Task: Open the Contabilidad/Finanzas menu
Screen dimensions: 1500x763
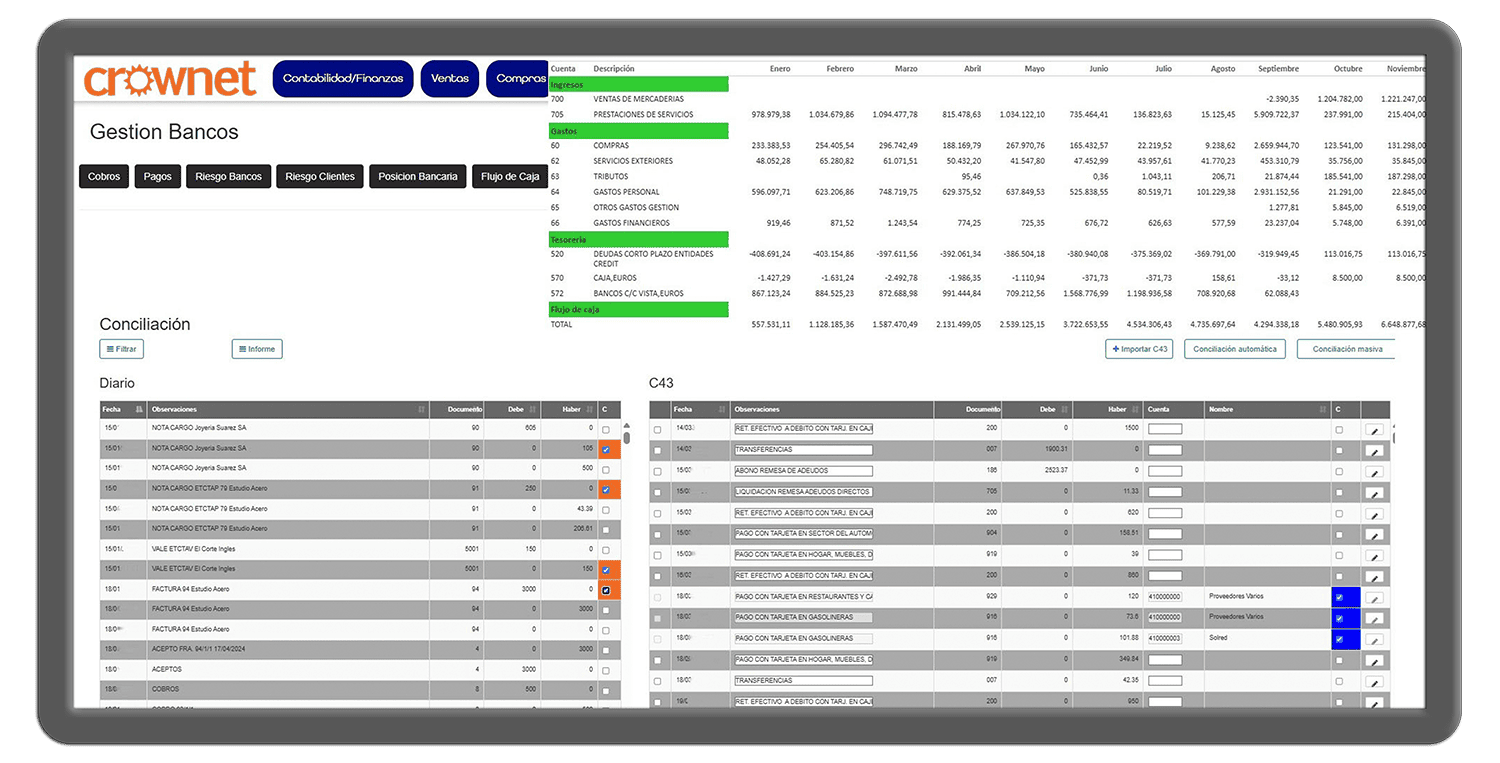Action: coord(342,79)
